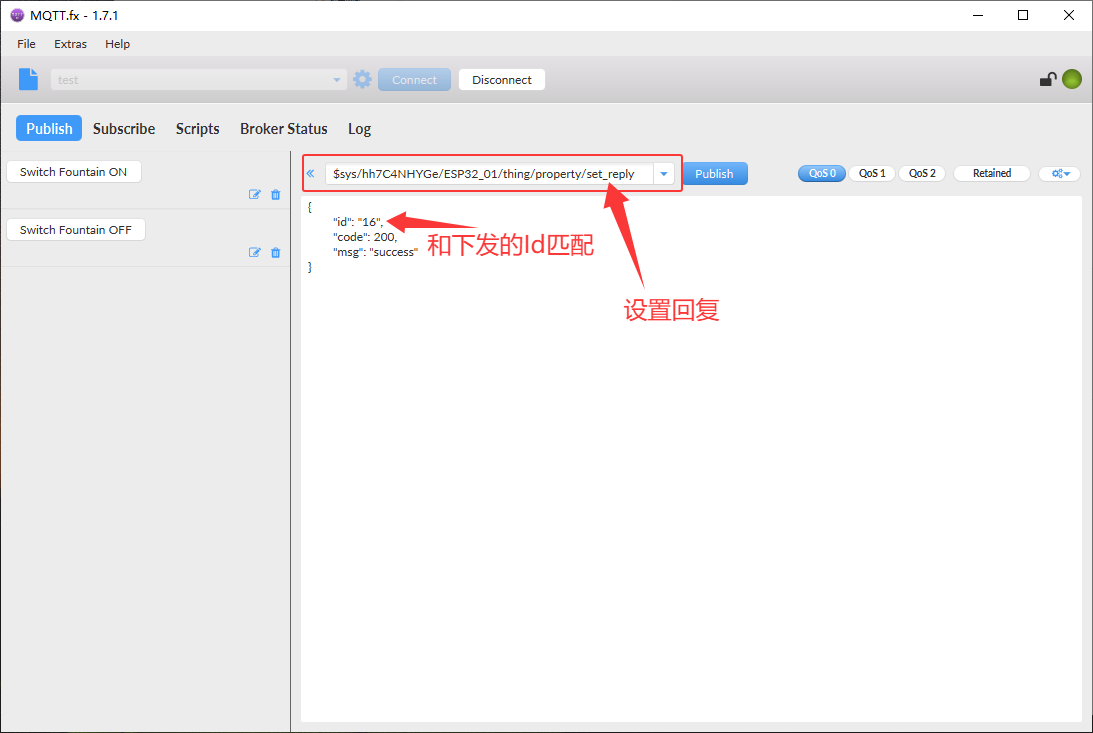The image size is (1093, 733).
Task: Minimize the MQTT.fx window
Action: click(978, 15)
